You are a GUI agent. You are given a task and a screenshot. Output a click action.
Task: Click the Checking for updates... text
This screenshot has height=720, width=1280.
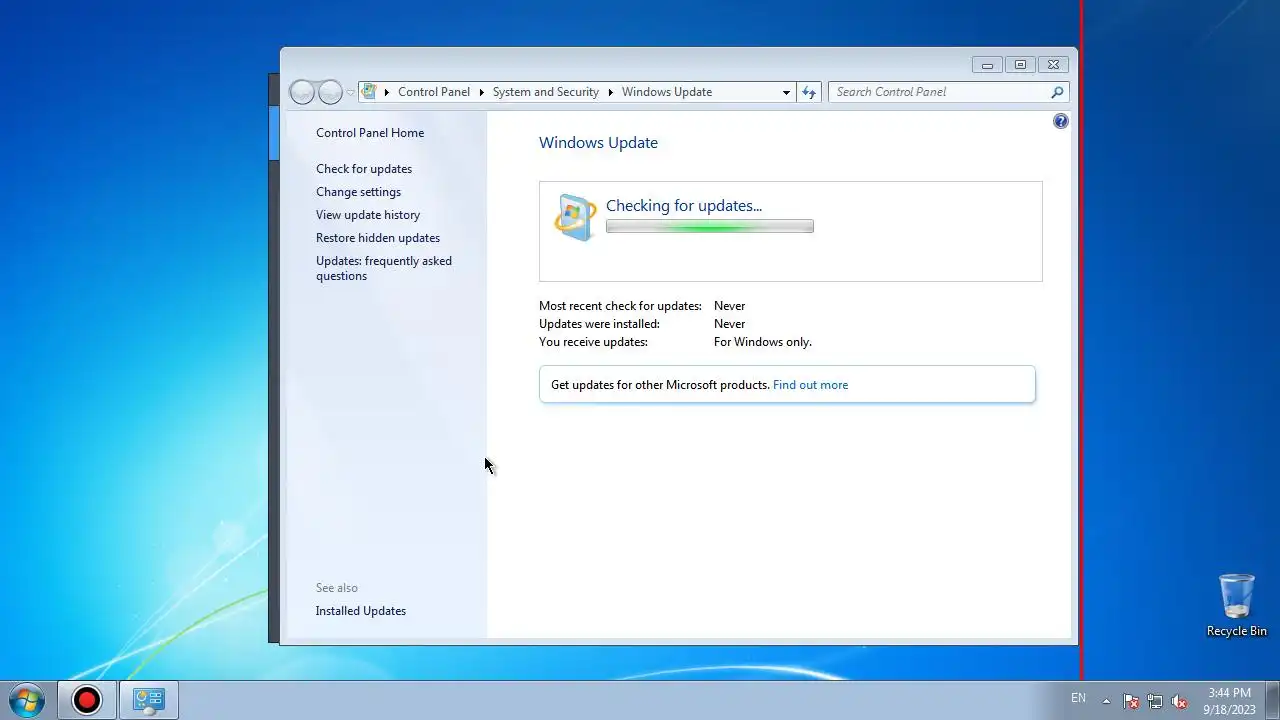click(x=684, y=205)
